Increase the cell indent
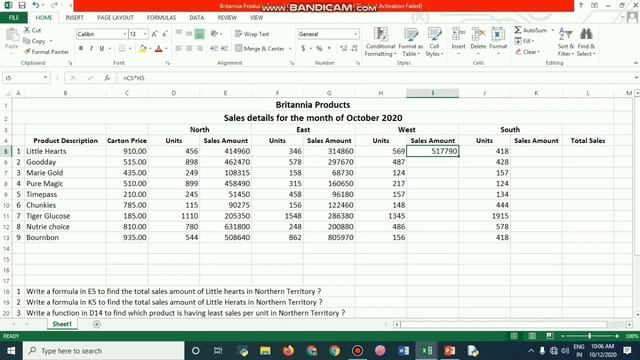This screenshot has height=360, width=640. click(x=224, y=49)
